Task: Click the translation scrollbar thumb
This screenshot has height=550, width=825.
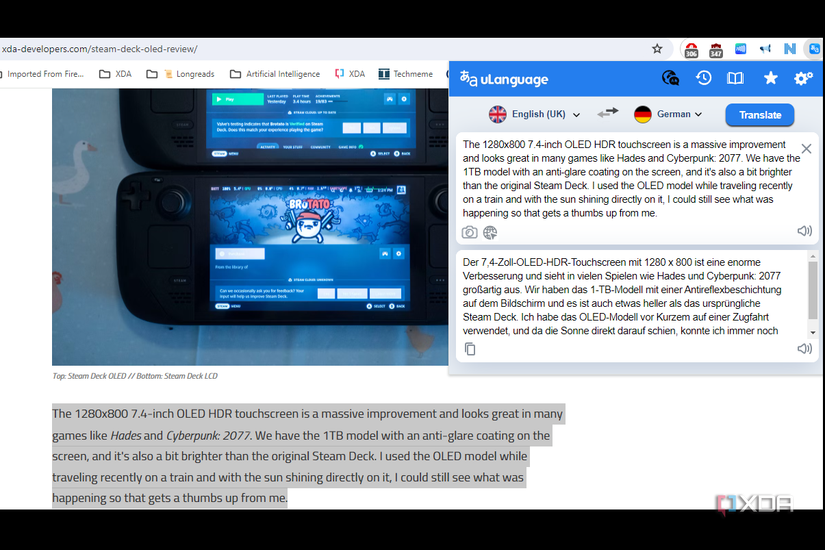Action: click(x=813, y=291)
